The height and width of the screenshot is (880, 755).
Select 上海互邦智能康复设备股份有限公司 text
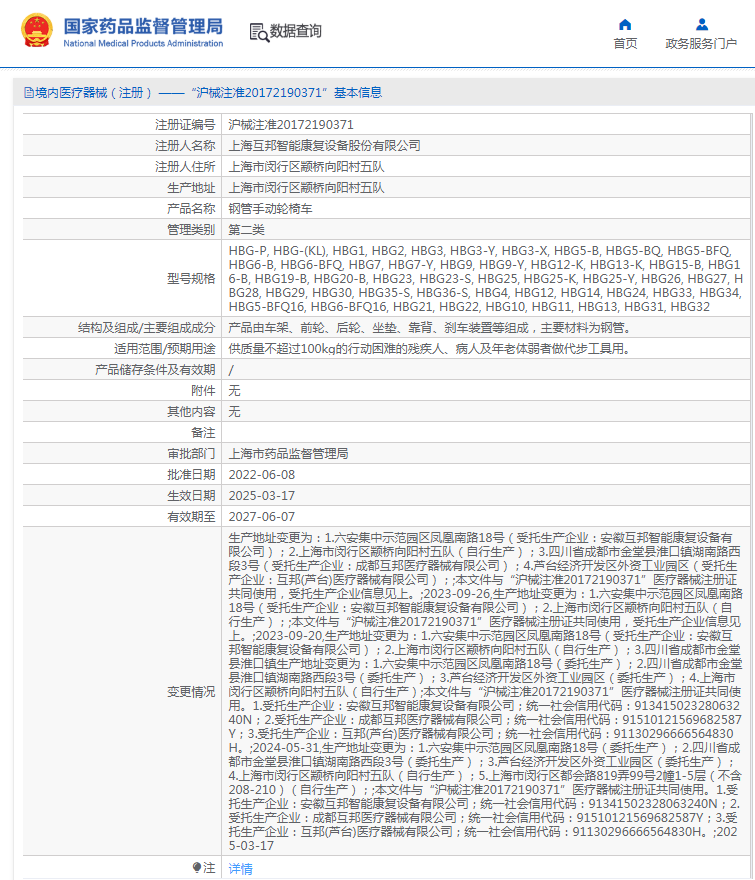[324, 146]
